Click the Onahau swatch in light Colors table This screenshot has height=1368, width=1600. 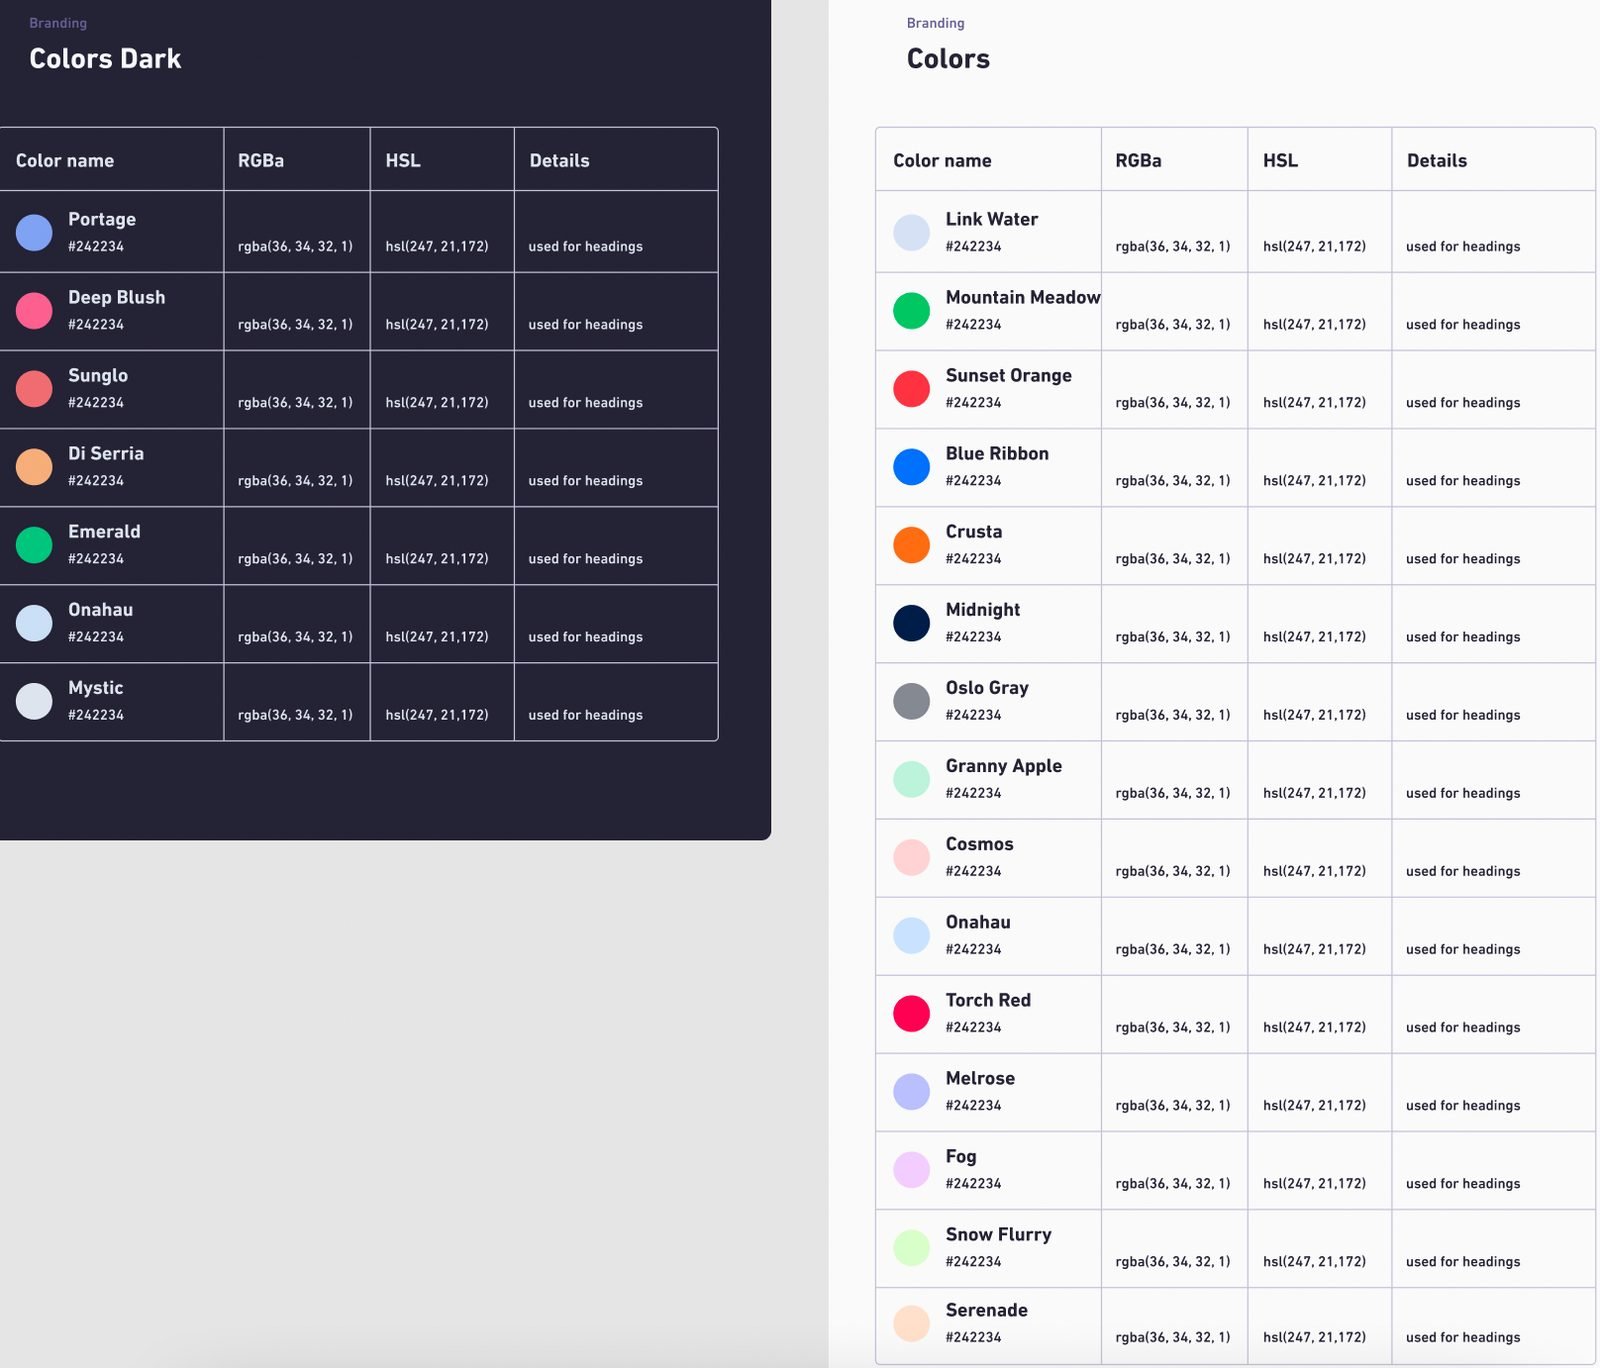pos(911,935)
